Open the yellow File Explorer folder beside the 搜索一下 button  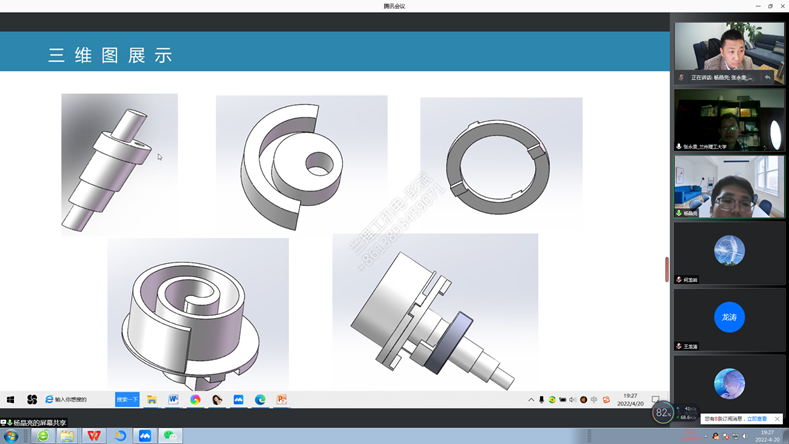point(152,399)
